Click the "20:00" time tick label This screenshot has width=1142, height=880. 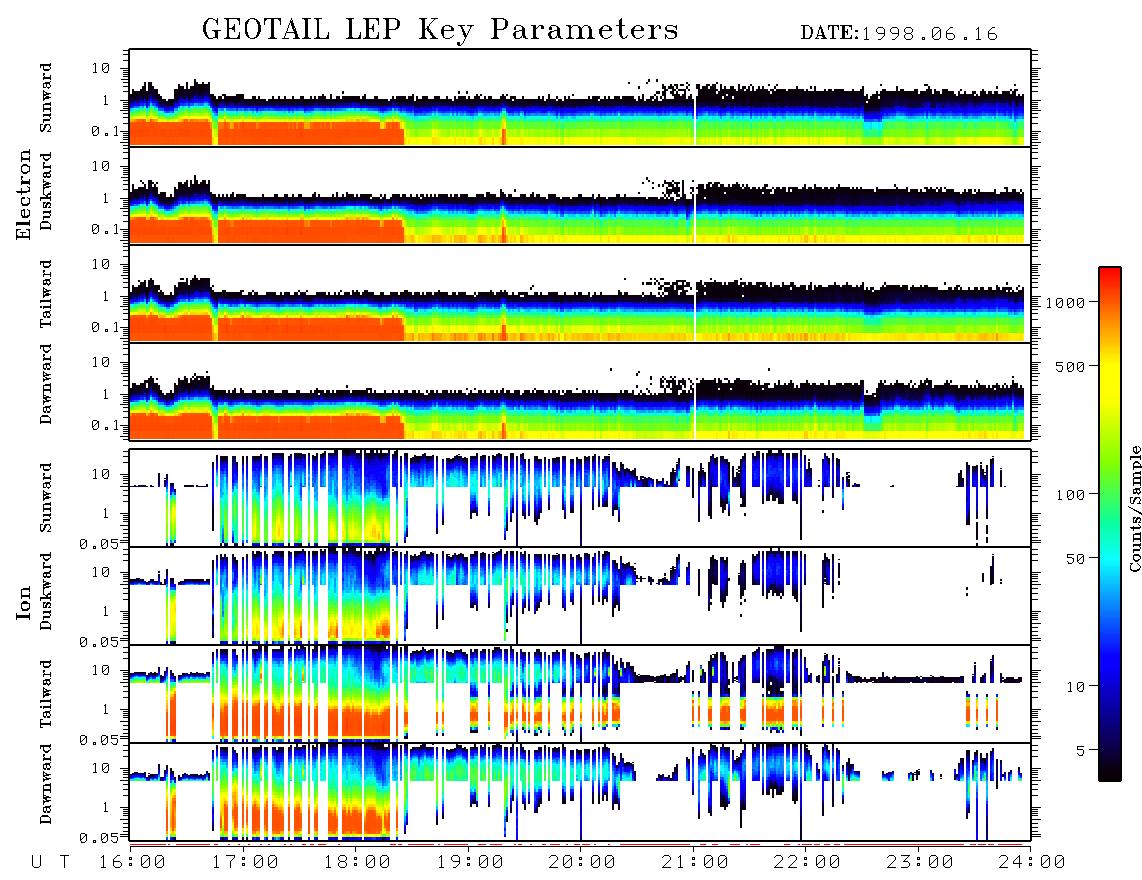click(582, 862)
